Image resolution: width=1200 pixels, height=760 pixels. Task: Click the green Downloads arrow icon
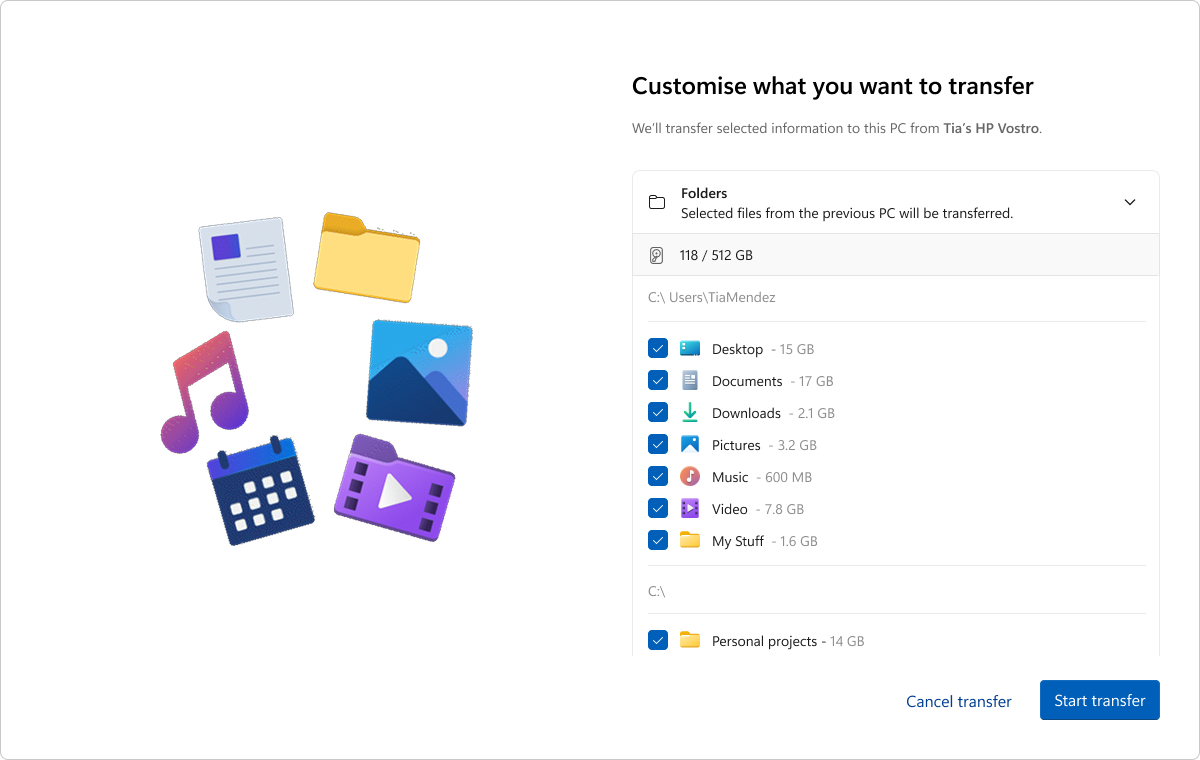pyautogui.click(x=690, y=413)
